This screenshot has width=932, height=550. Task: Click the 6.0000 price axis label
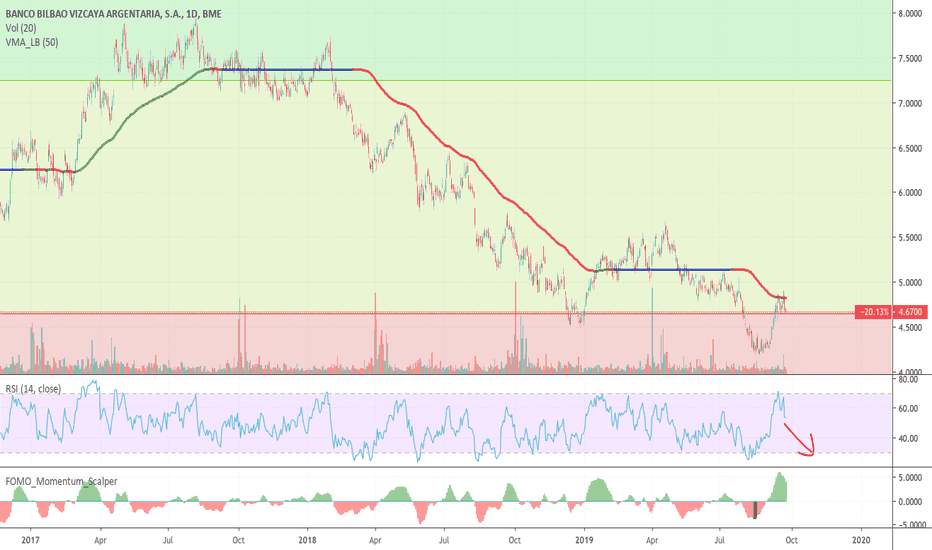coord(910,193)
